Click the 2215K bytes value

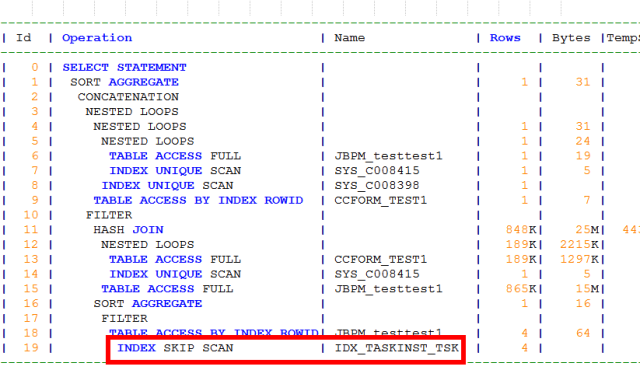(x=579, y=244)
